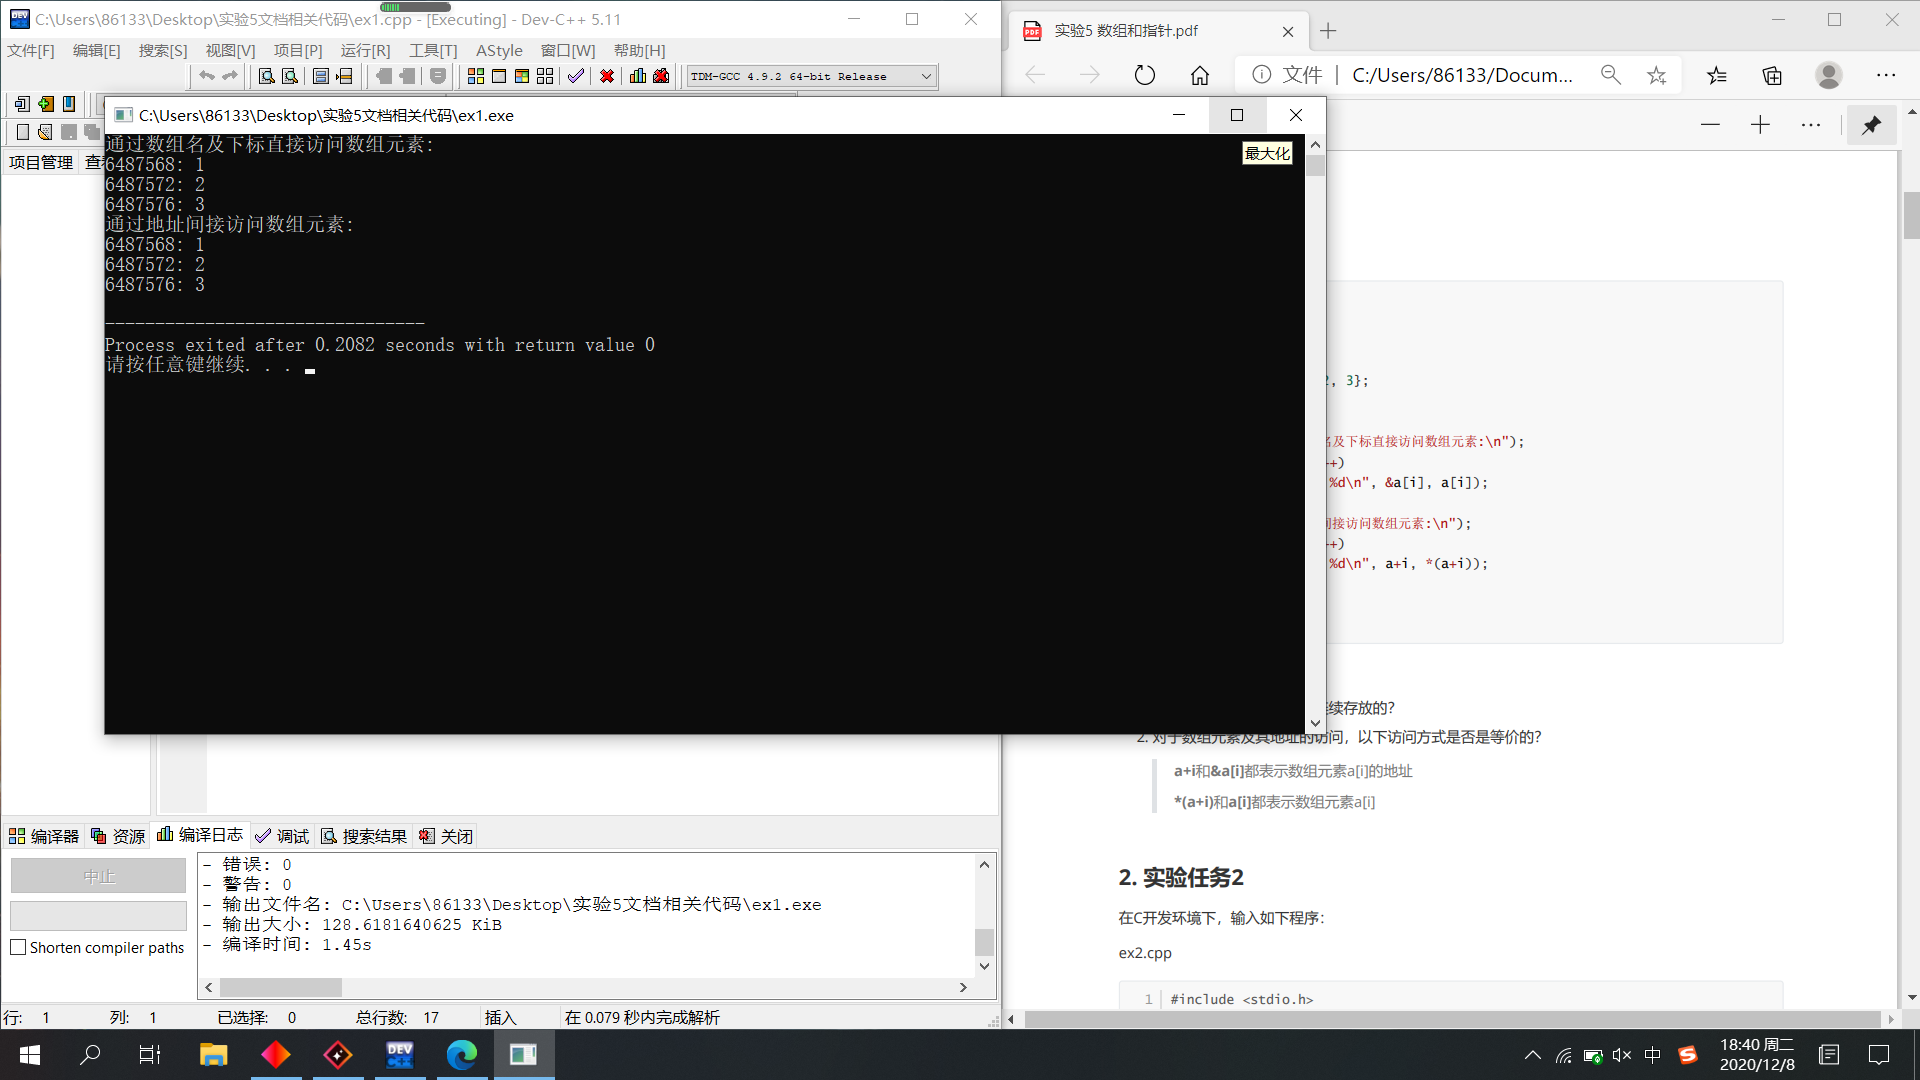Toggle Shorten compiler paths checkbox

click(18, 947)
